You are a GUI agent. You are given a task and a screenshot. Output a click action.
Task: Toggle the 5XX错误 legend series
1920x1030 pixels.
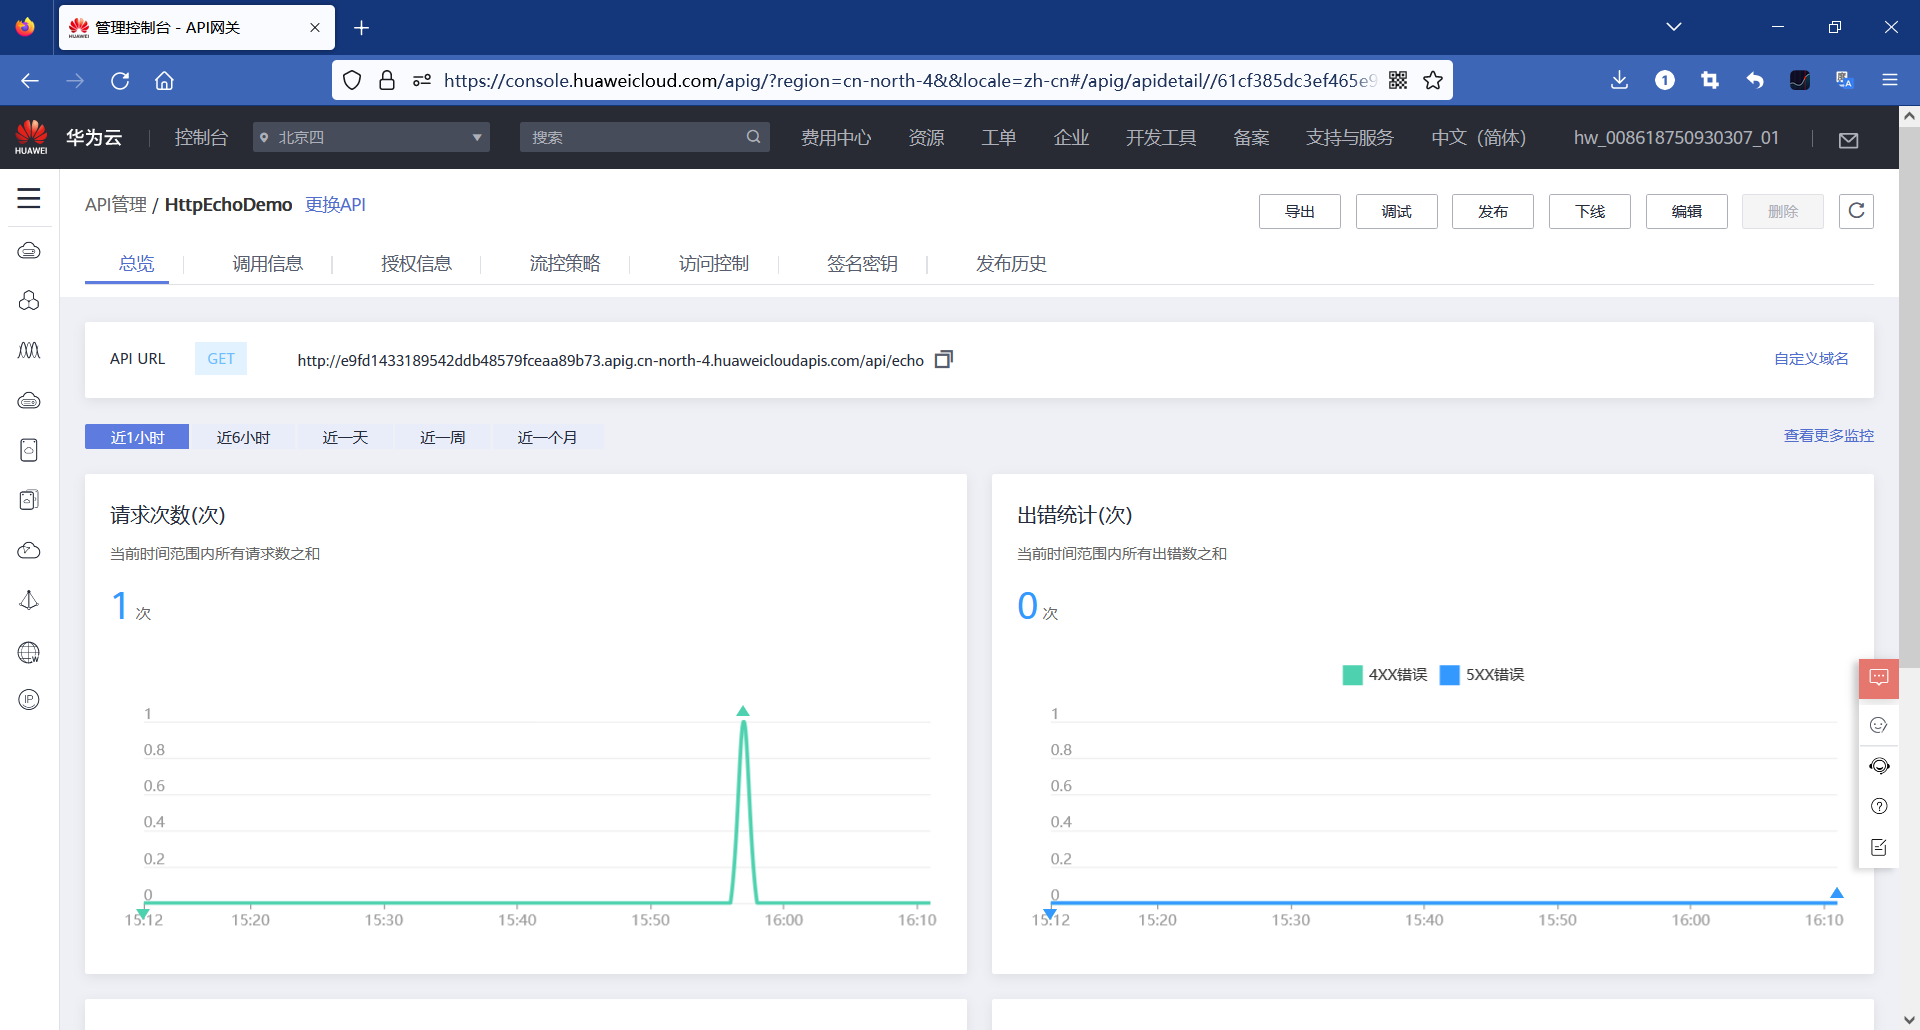[x=1482, y=675]
